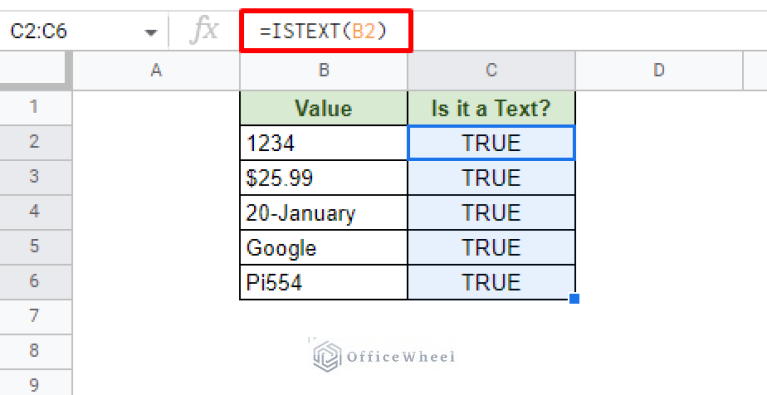Click the 'Is it a Text?' header cell

coord(491,108)
